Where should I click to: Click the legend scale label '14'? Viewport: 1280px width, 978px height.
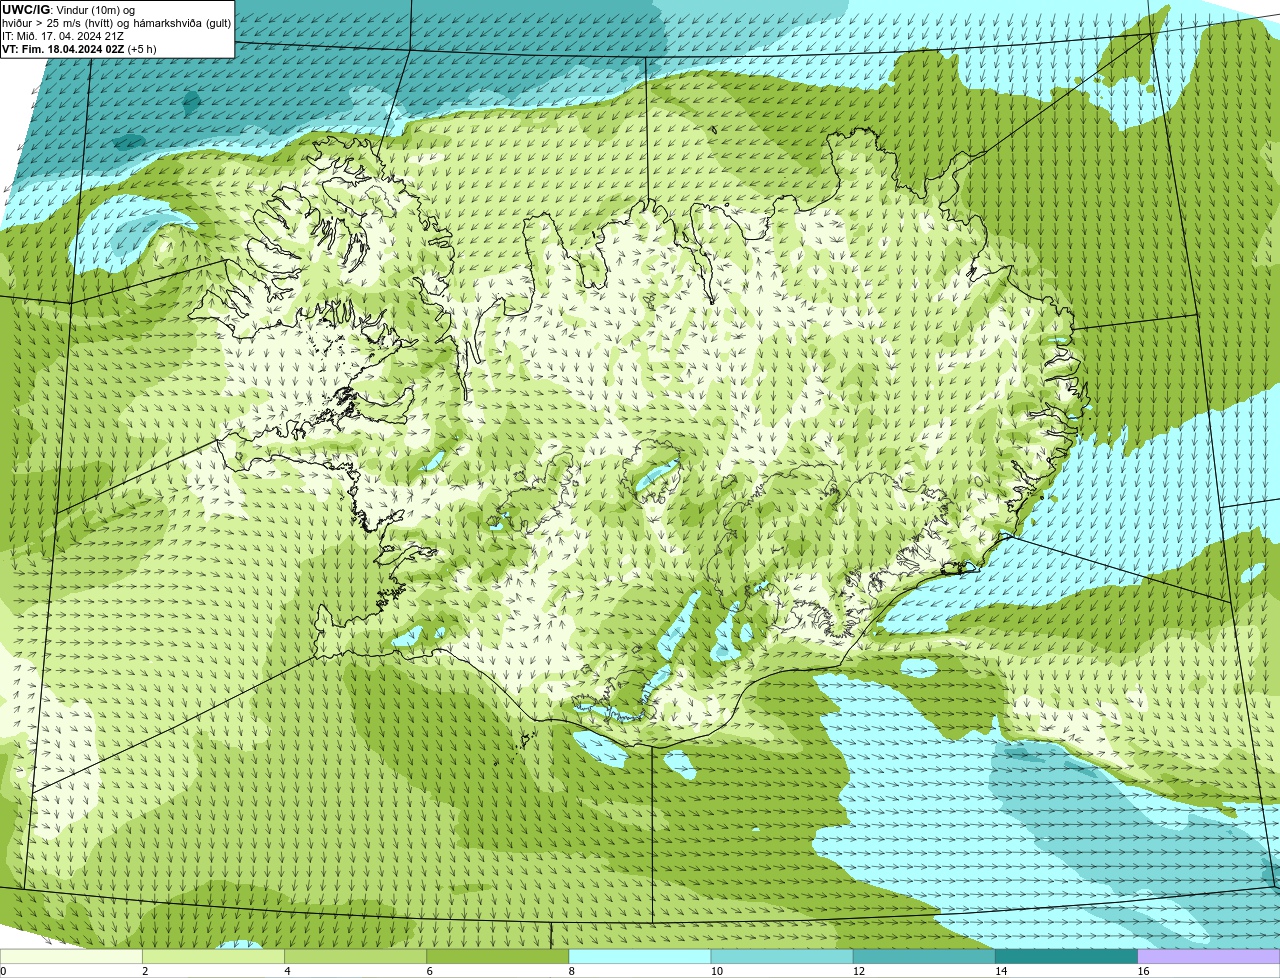click(1001, 971)
